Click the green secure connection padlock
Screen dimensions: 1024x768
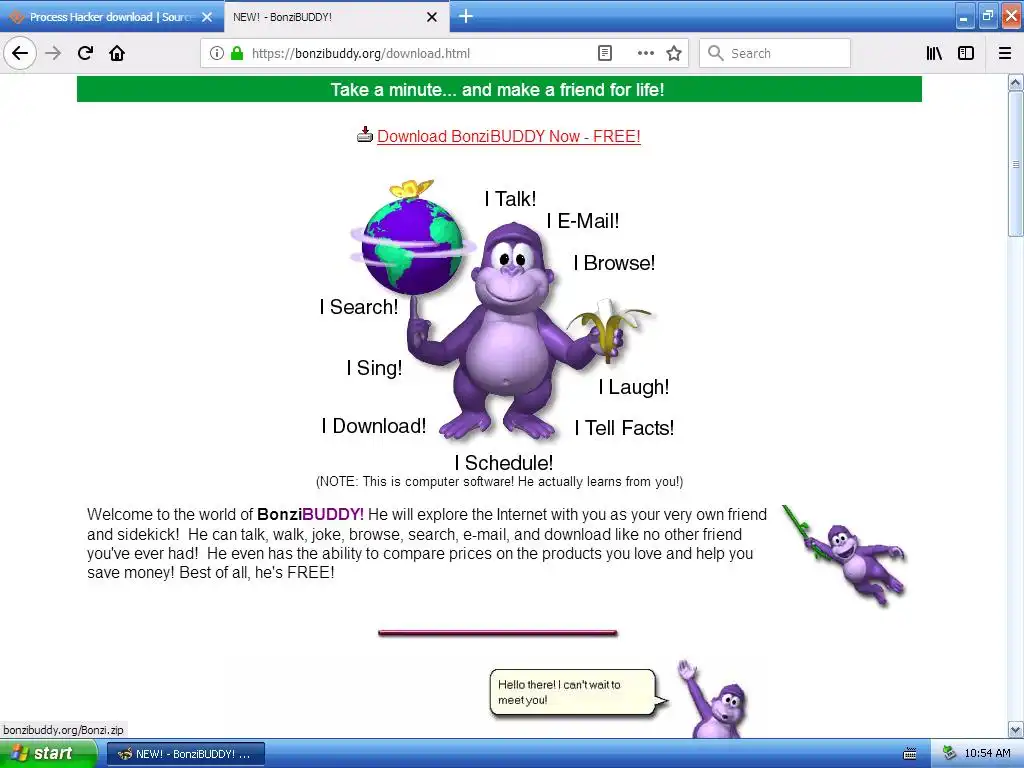[237, 53]
